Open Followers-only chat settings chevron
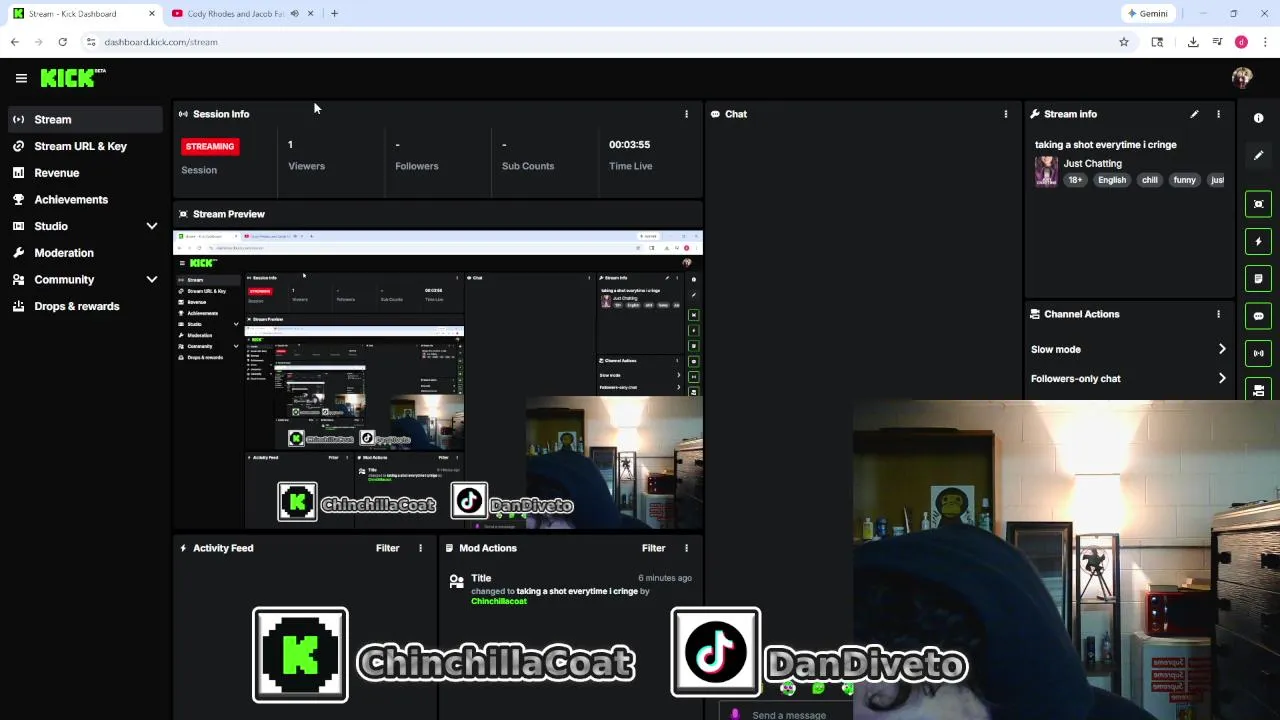 click(1221, 378)
